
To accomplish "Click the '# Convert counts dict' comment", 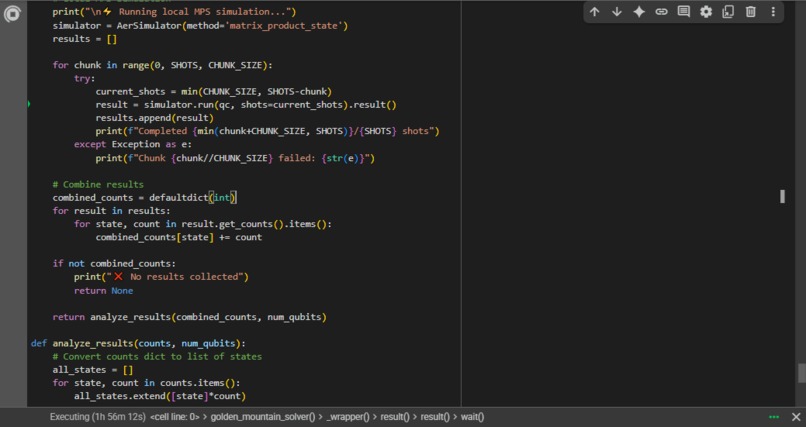I will click(x=157, y=357).
